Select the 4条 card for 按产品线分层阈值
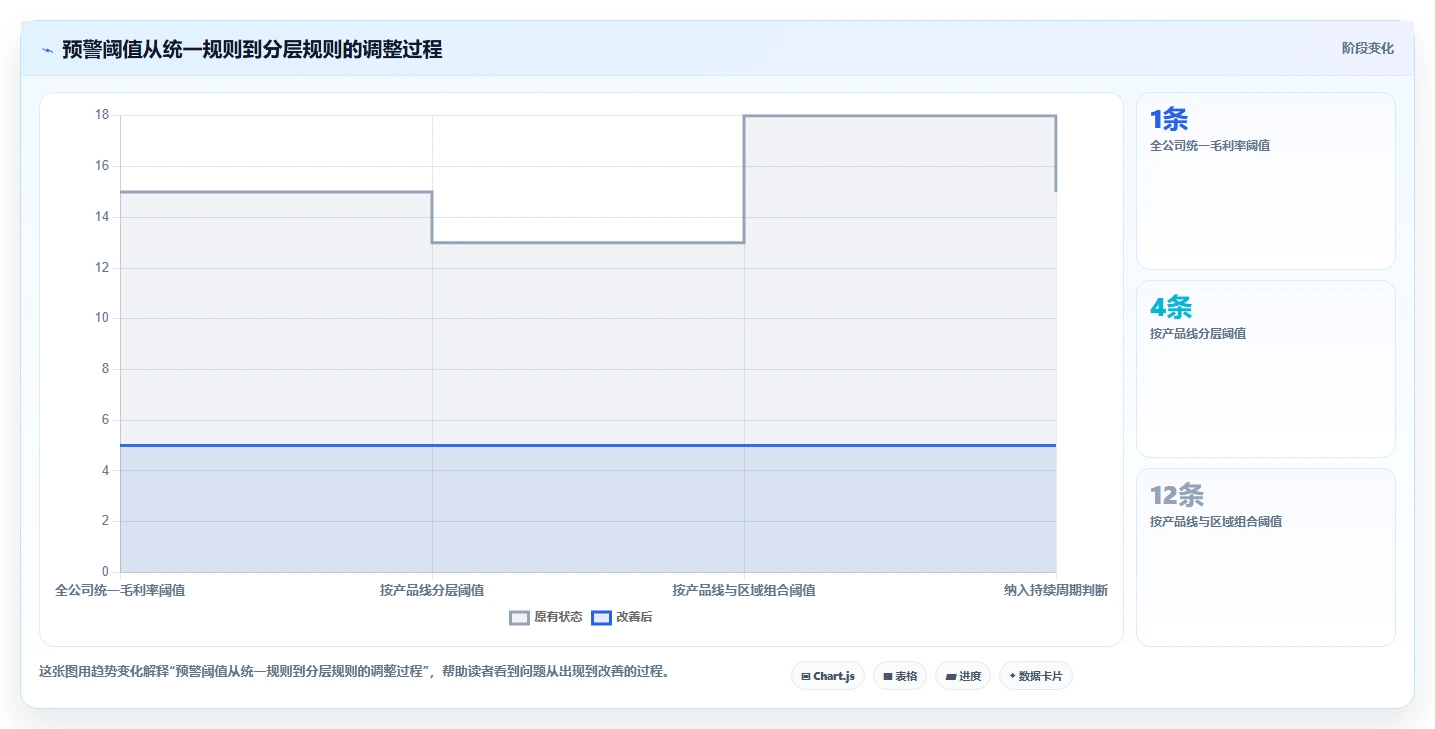1435x729 pixels. (x=1266, y=369)
